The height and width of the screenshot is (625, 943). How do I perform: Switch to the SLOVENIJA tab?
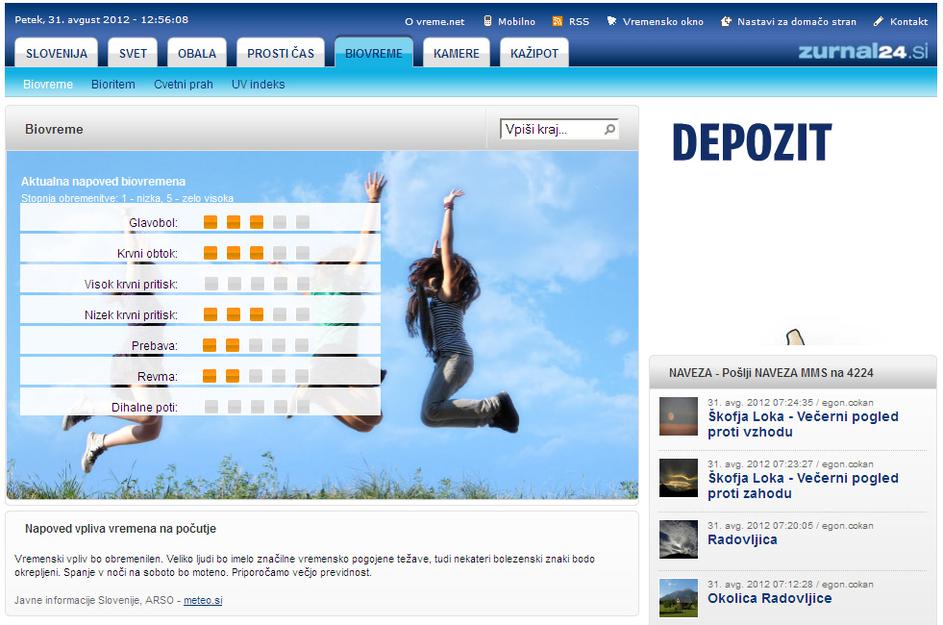coord(56,53)
